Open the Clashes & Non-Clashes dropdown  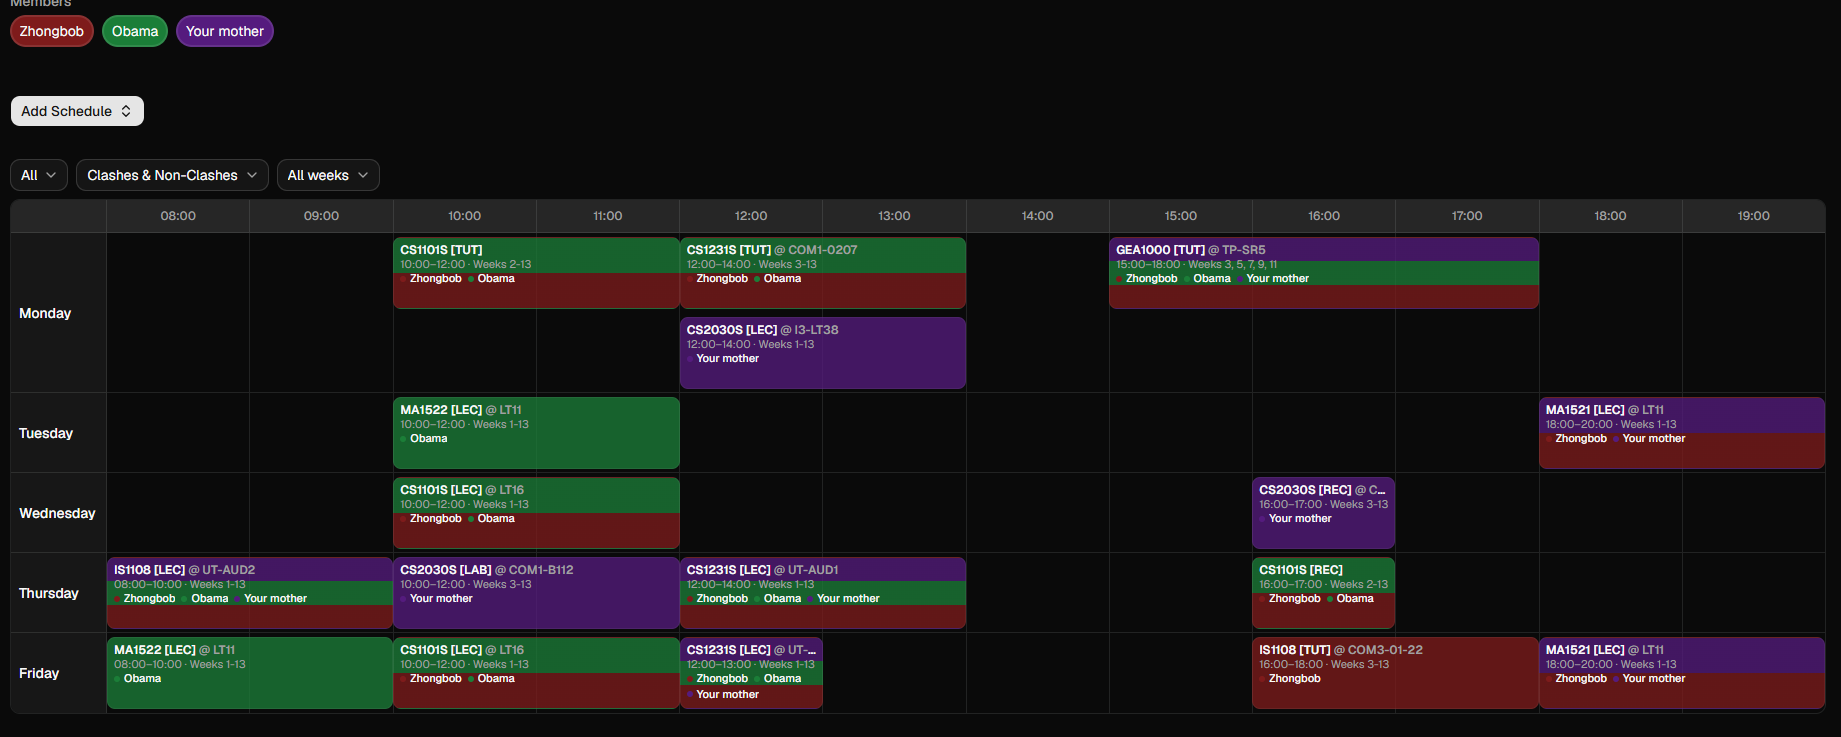tap(172, 175)
